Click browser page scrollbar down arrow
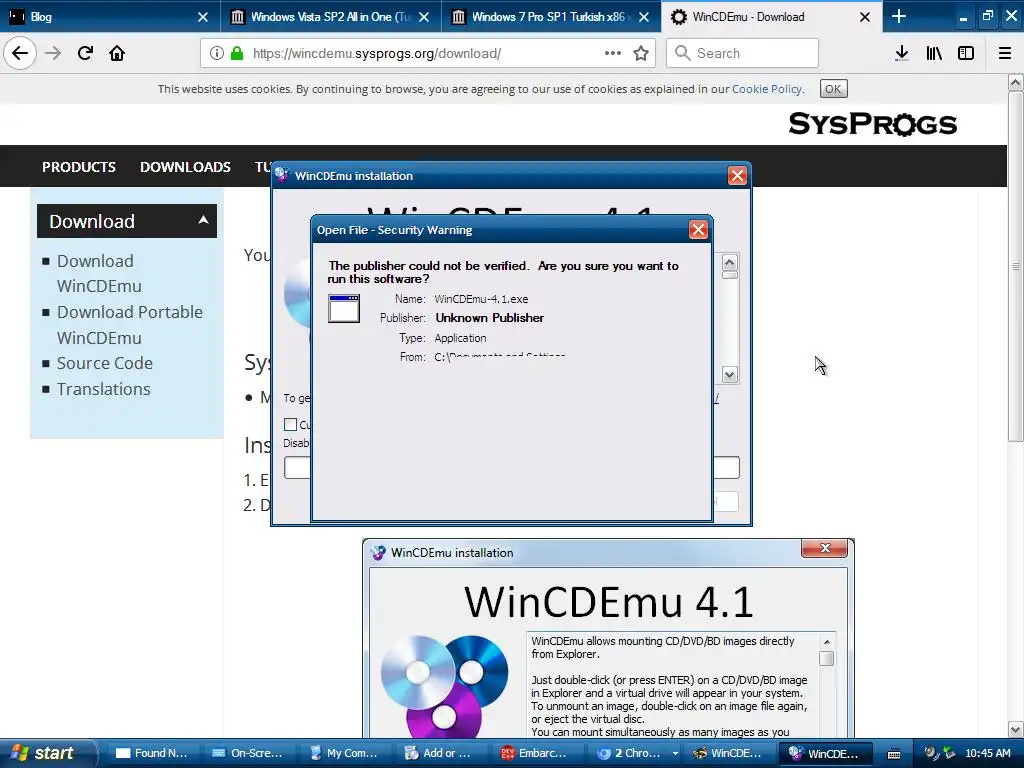This screenshot has height=768, width=1024. pyautogui.click(x=1015, y=729)
